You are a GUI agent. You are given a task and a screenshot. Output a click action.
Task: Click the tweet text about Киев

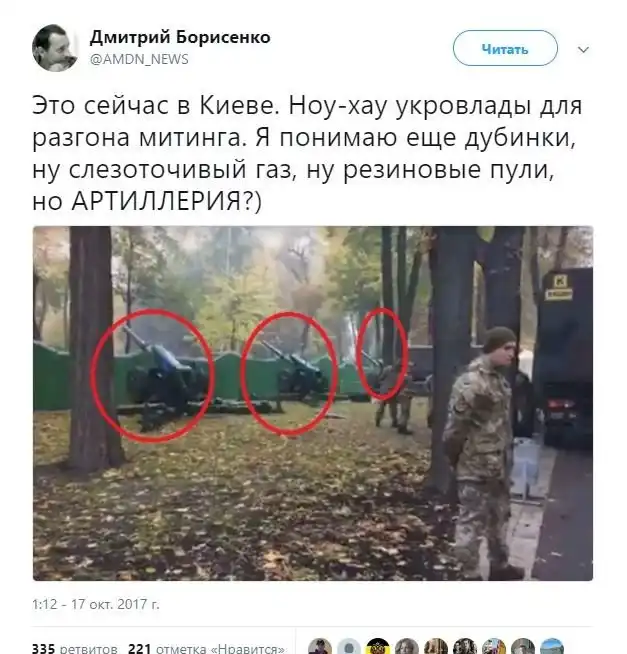[x=307, y=153]
